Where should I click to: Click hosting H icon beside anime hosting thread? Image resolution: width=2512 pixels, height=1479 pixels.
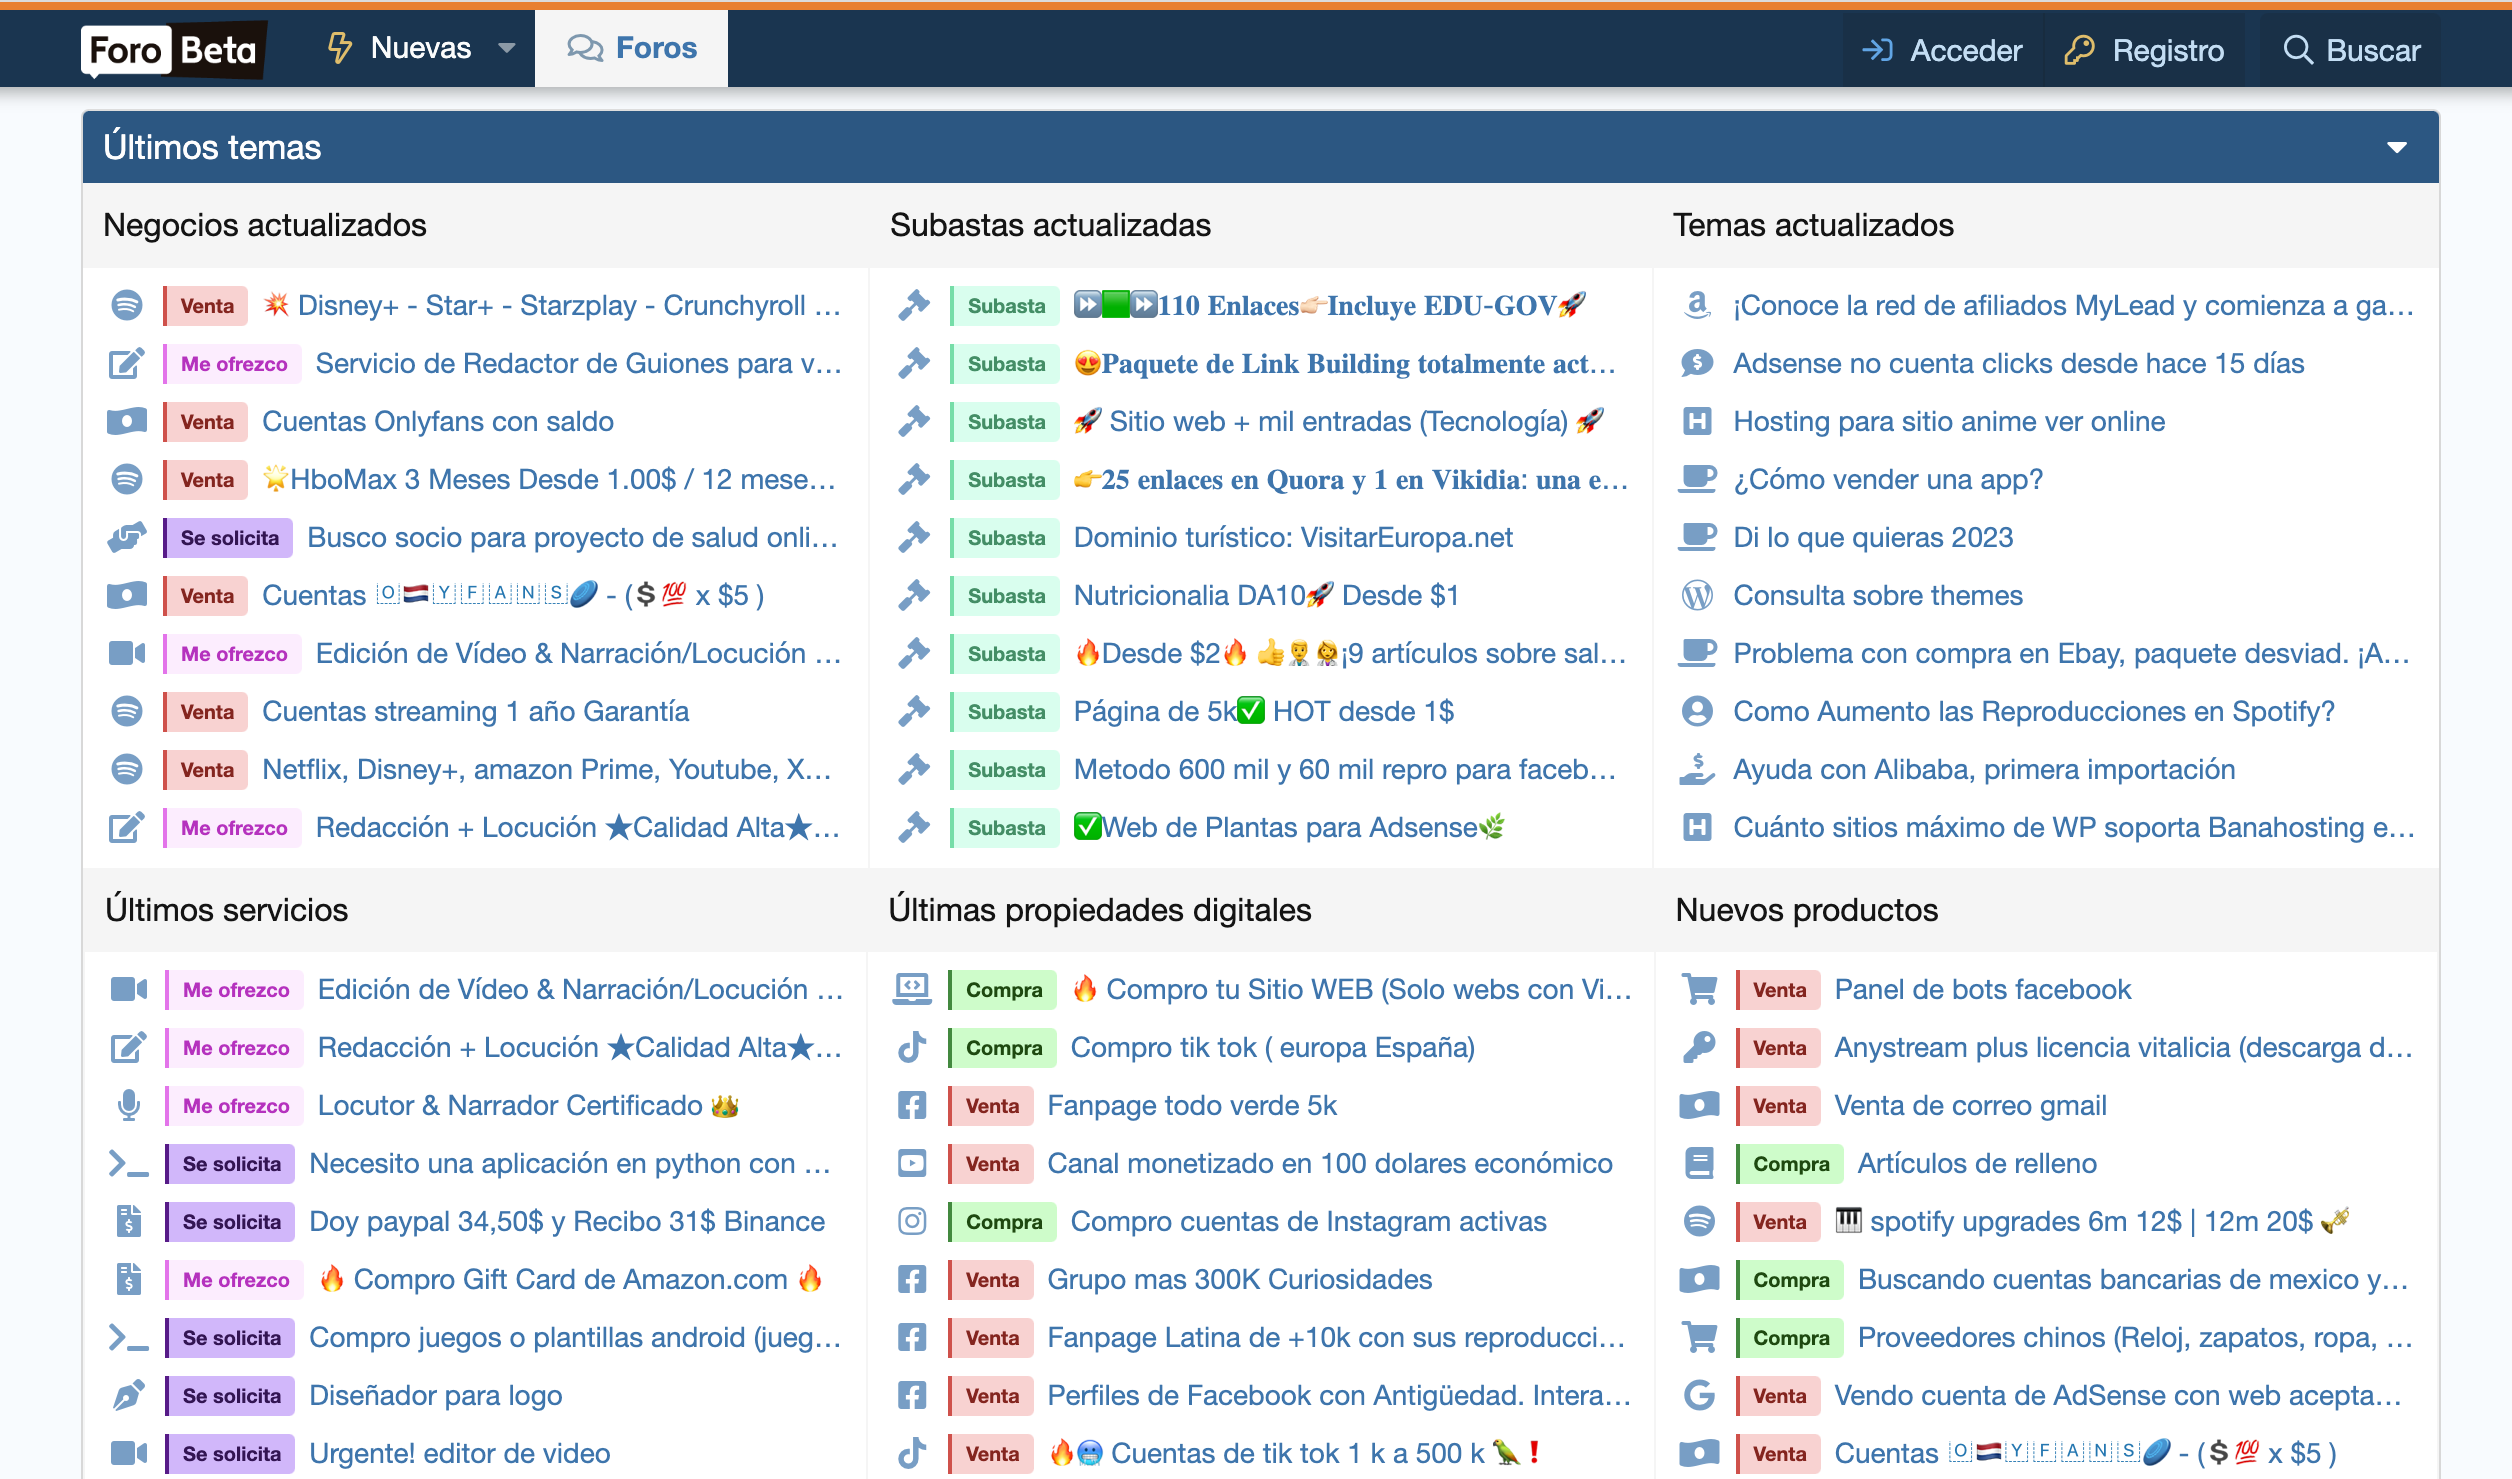tap(1697, 421)
